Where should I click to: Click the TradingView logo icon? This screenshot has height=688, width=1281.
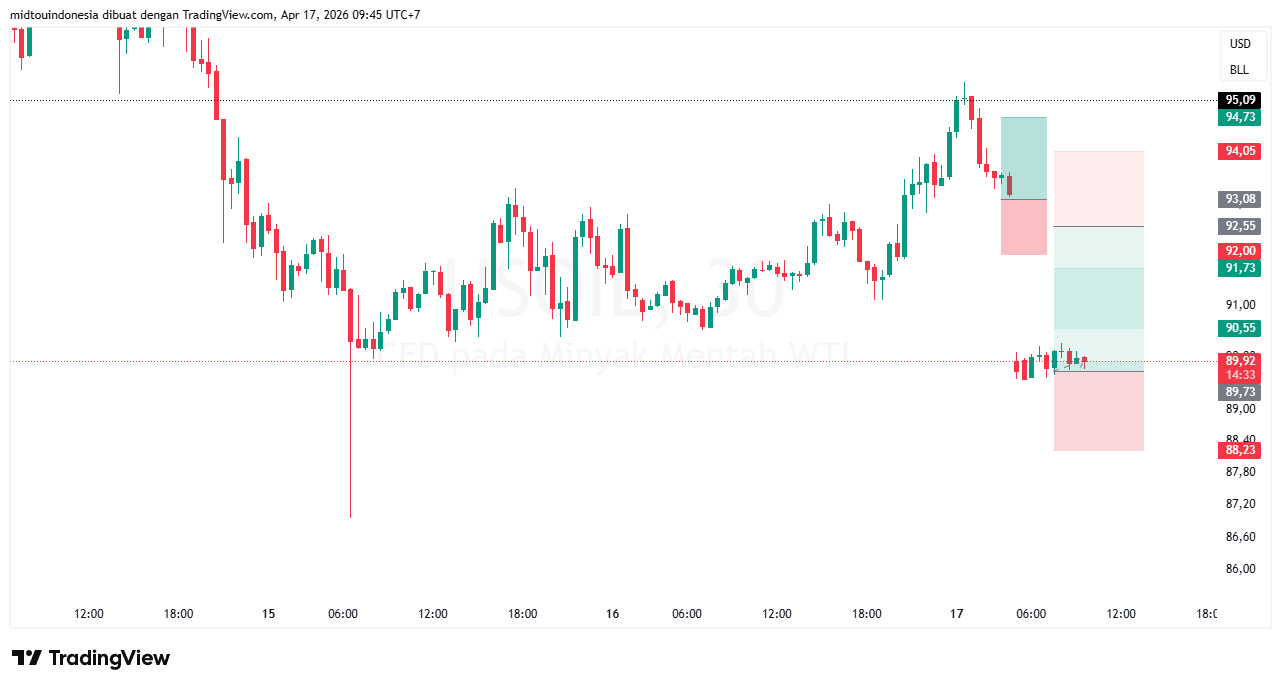[26, 658]
